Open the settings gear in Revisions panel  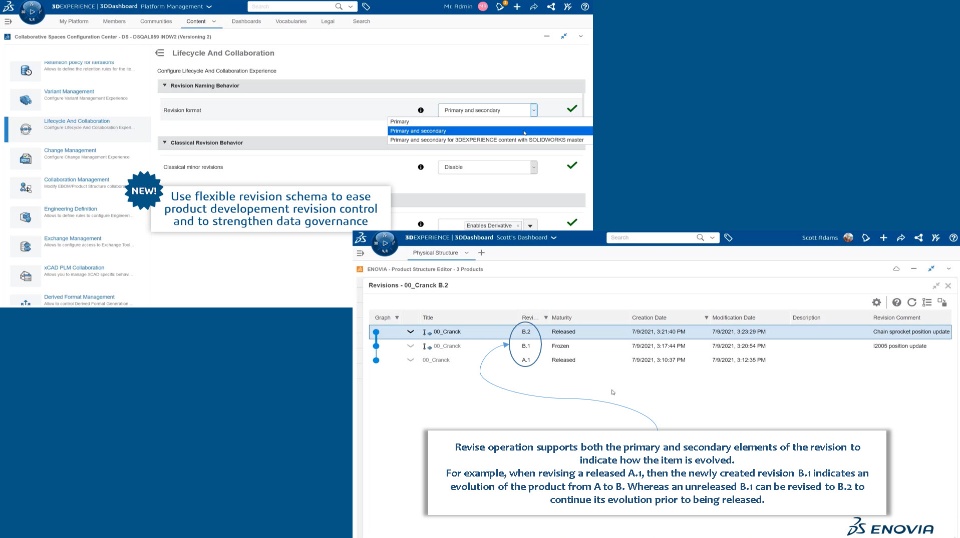click(x=876, y=302)
